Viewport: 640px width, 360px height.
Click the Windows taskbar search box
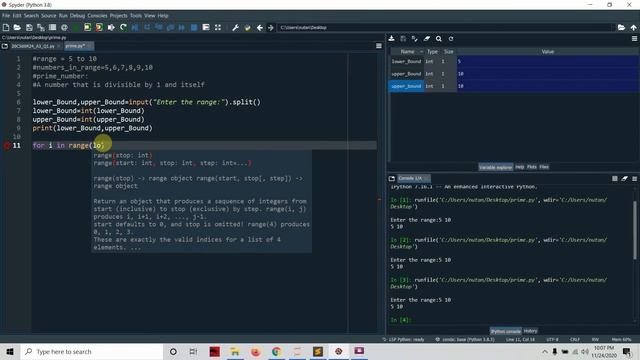(x=92, y=351)
